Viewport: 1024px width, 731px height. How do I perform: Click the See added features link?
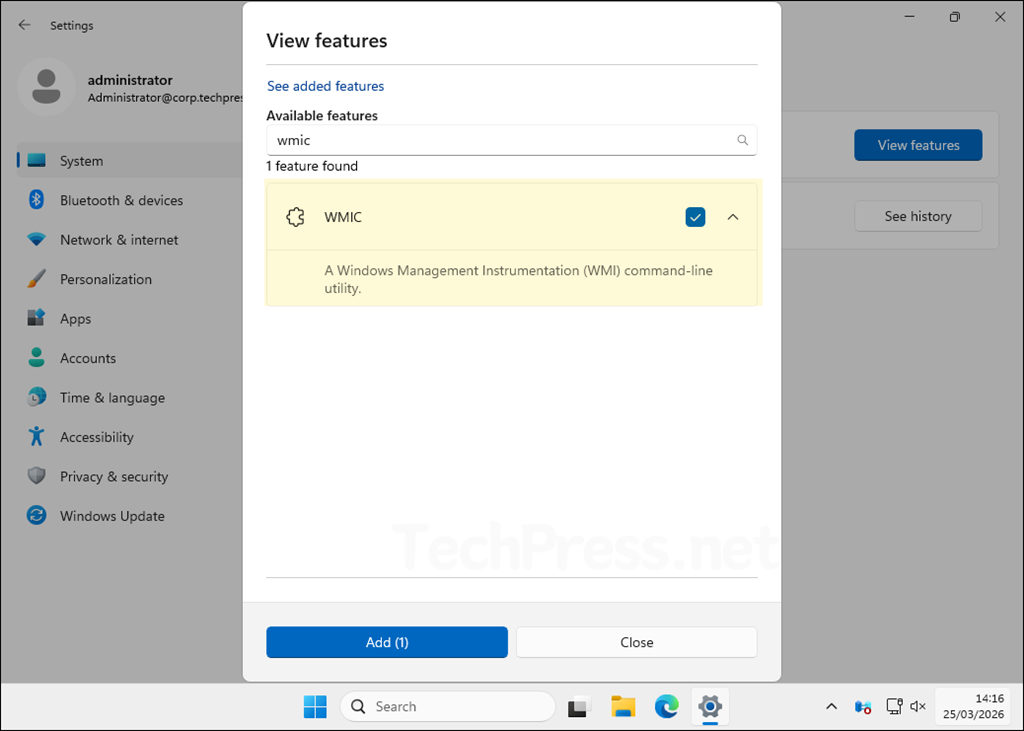click(x=325, y=86)
